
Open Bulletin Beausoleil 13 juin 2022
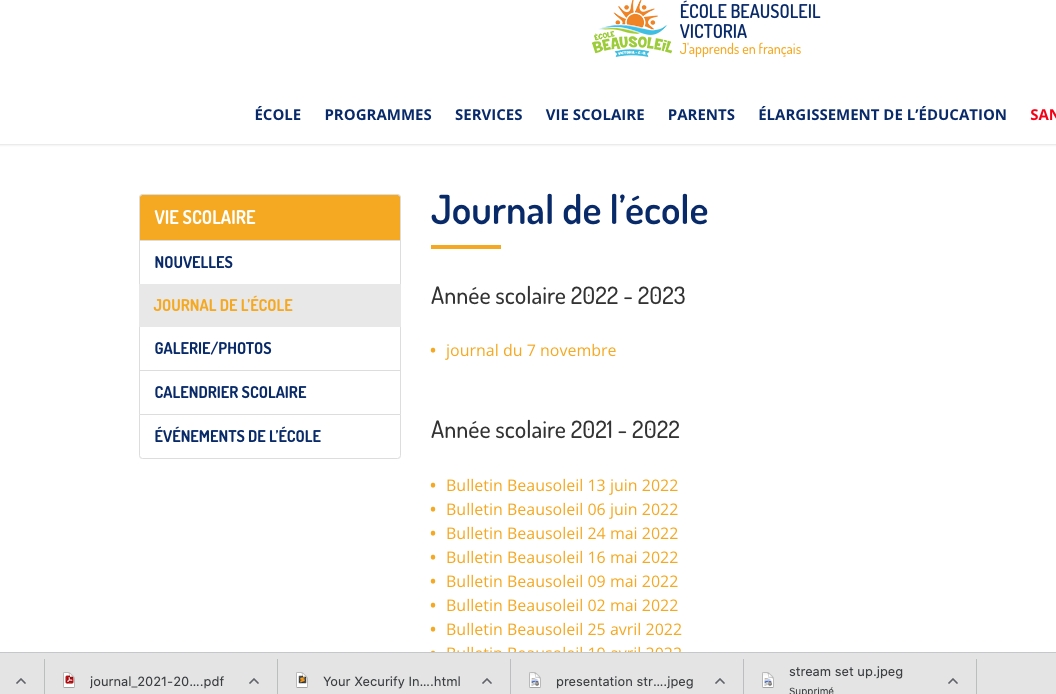tap(562, 485)
